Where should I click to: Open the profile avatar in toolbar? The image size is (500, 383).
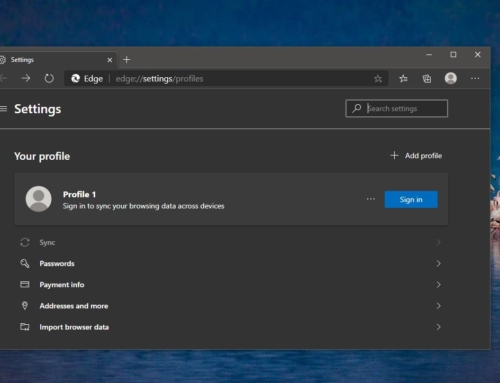pyautogui.click(x=451, y=78)
